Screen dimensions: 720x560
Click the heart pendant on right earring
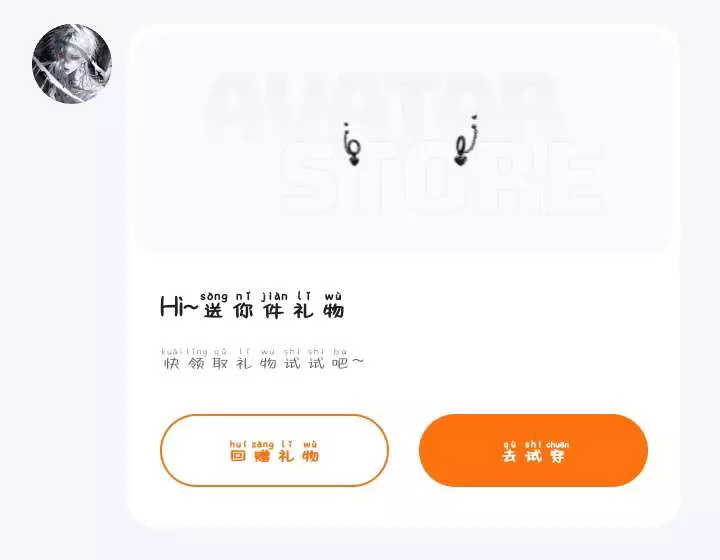coord(460,160)
